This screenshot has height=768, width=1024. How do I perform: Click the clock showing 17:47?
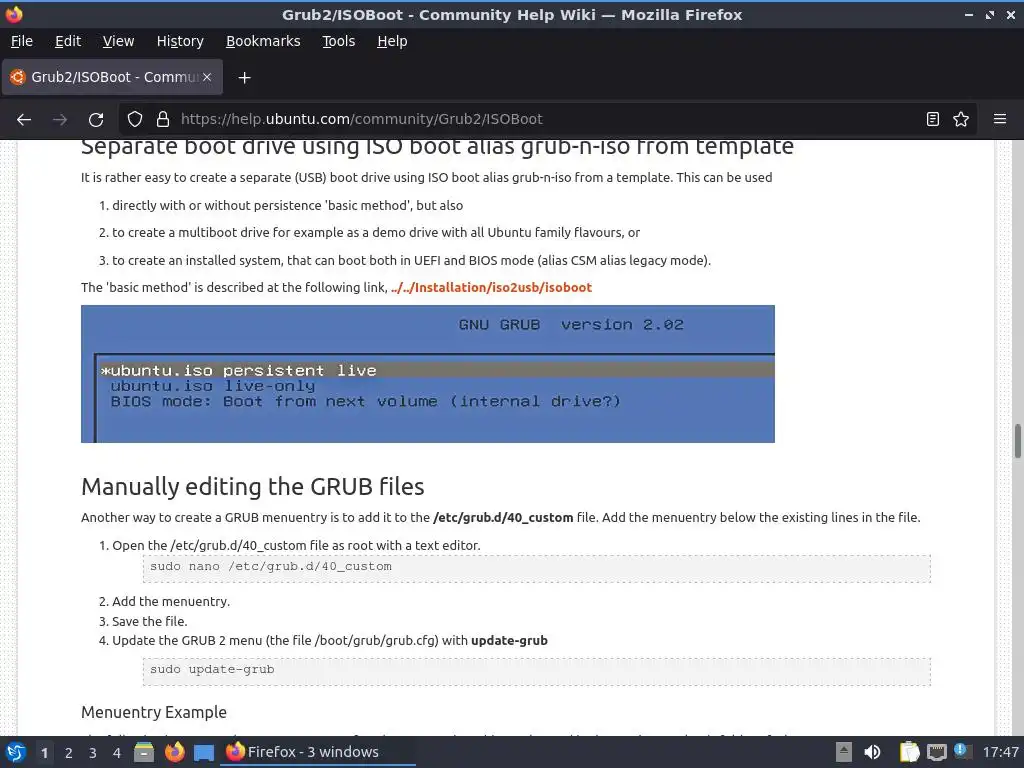point(1000,752)
